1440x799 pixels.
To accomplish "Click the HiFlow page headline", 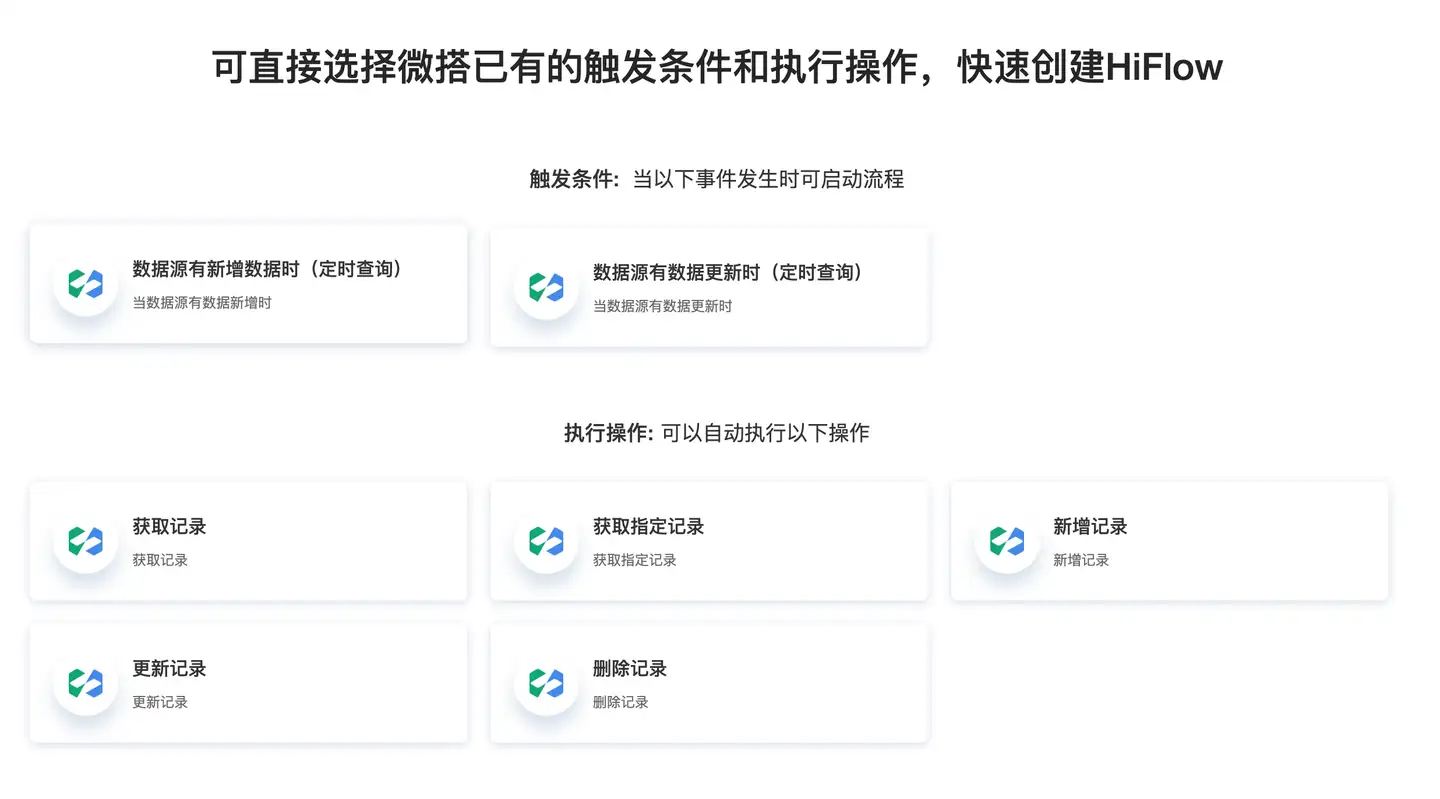I will [x=717, y=67].
